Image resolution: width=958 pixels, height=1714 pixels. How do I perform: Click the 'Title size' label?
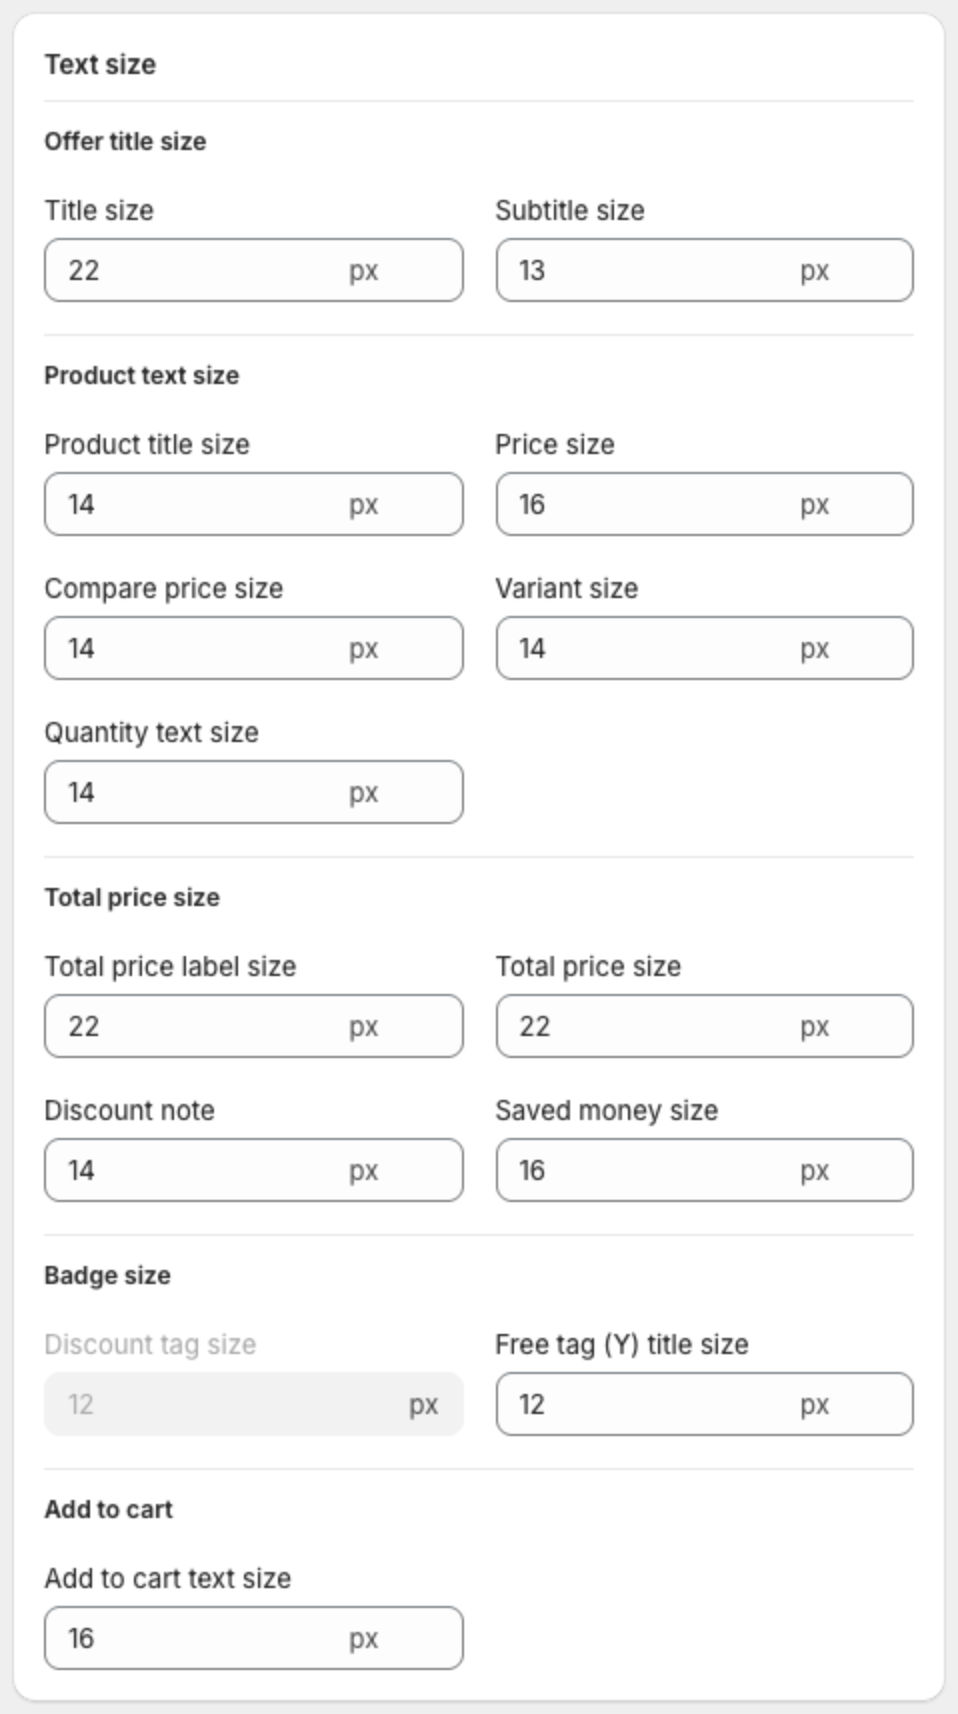point(99,210)
